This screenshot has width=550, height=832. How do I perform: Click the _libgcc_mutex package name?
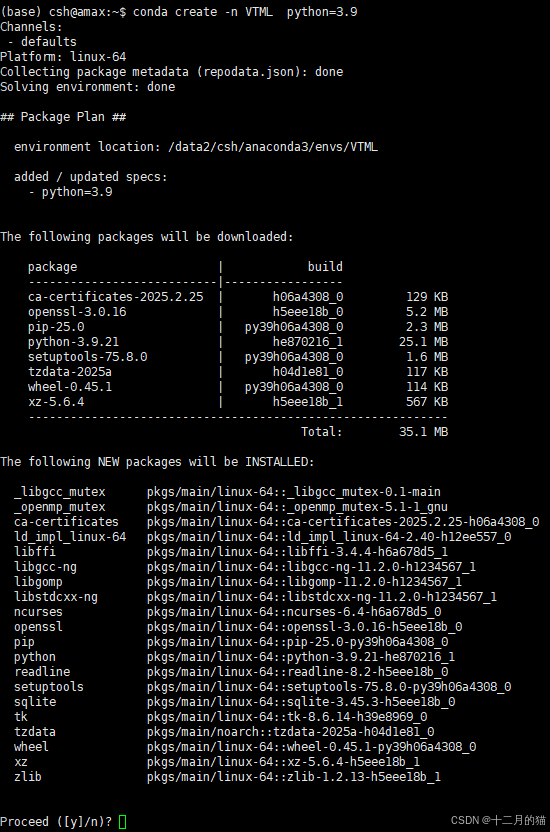[x=59, y=492]
